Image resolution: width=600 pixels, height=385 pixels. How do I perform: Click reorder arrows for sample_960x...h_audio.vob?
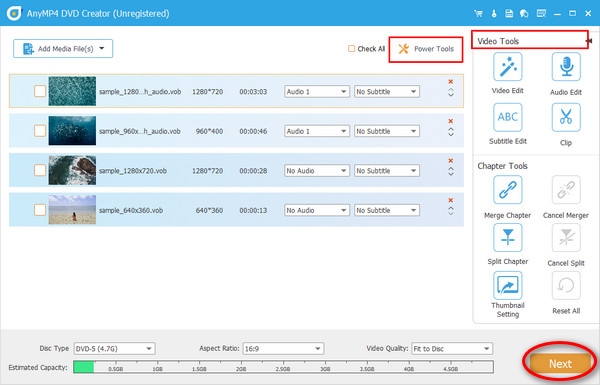click(451, 132)
